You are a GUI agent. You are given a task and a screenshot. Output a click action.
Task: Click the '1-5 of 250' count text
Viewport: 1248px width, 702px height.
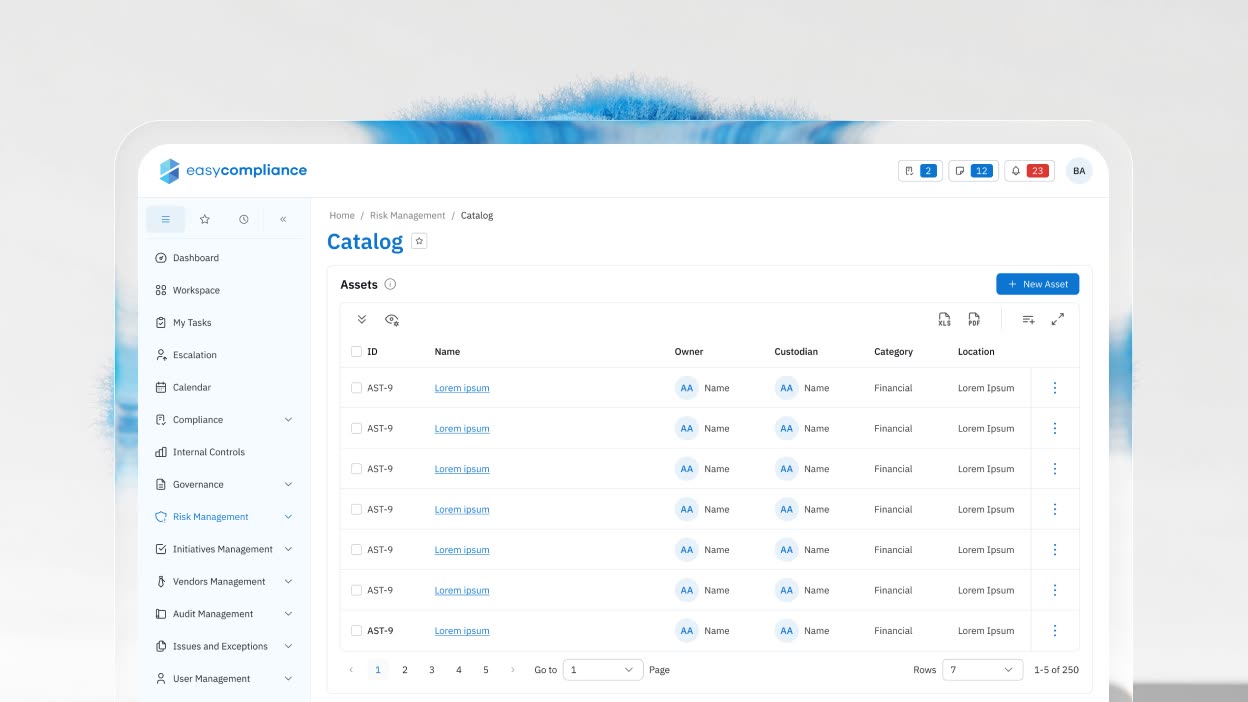pyautogui.click(x=1056, y=670)
